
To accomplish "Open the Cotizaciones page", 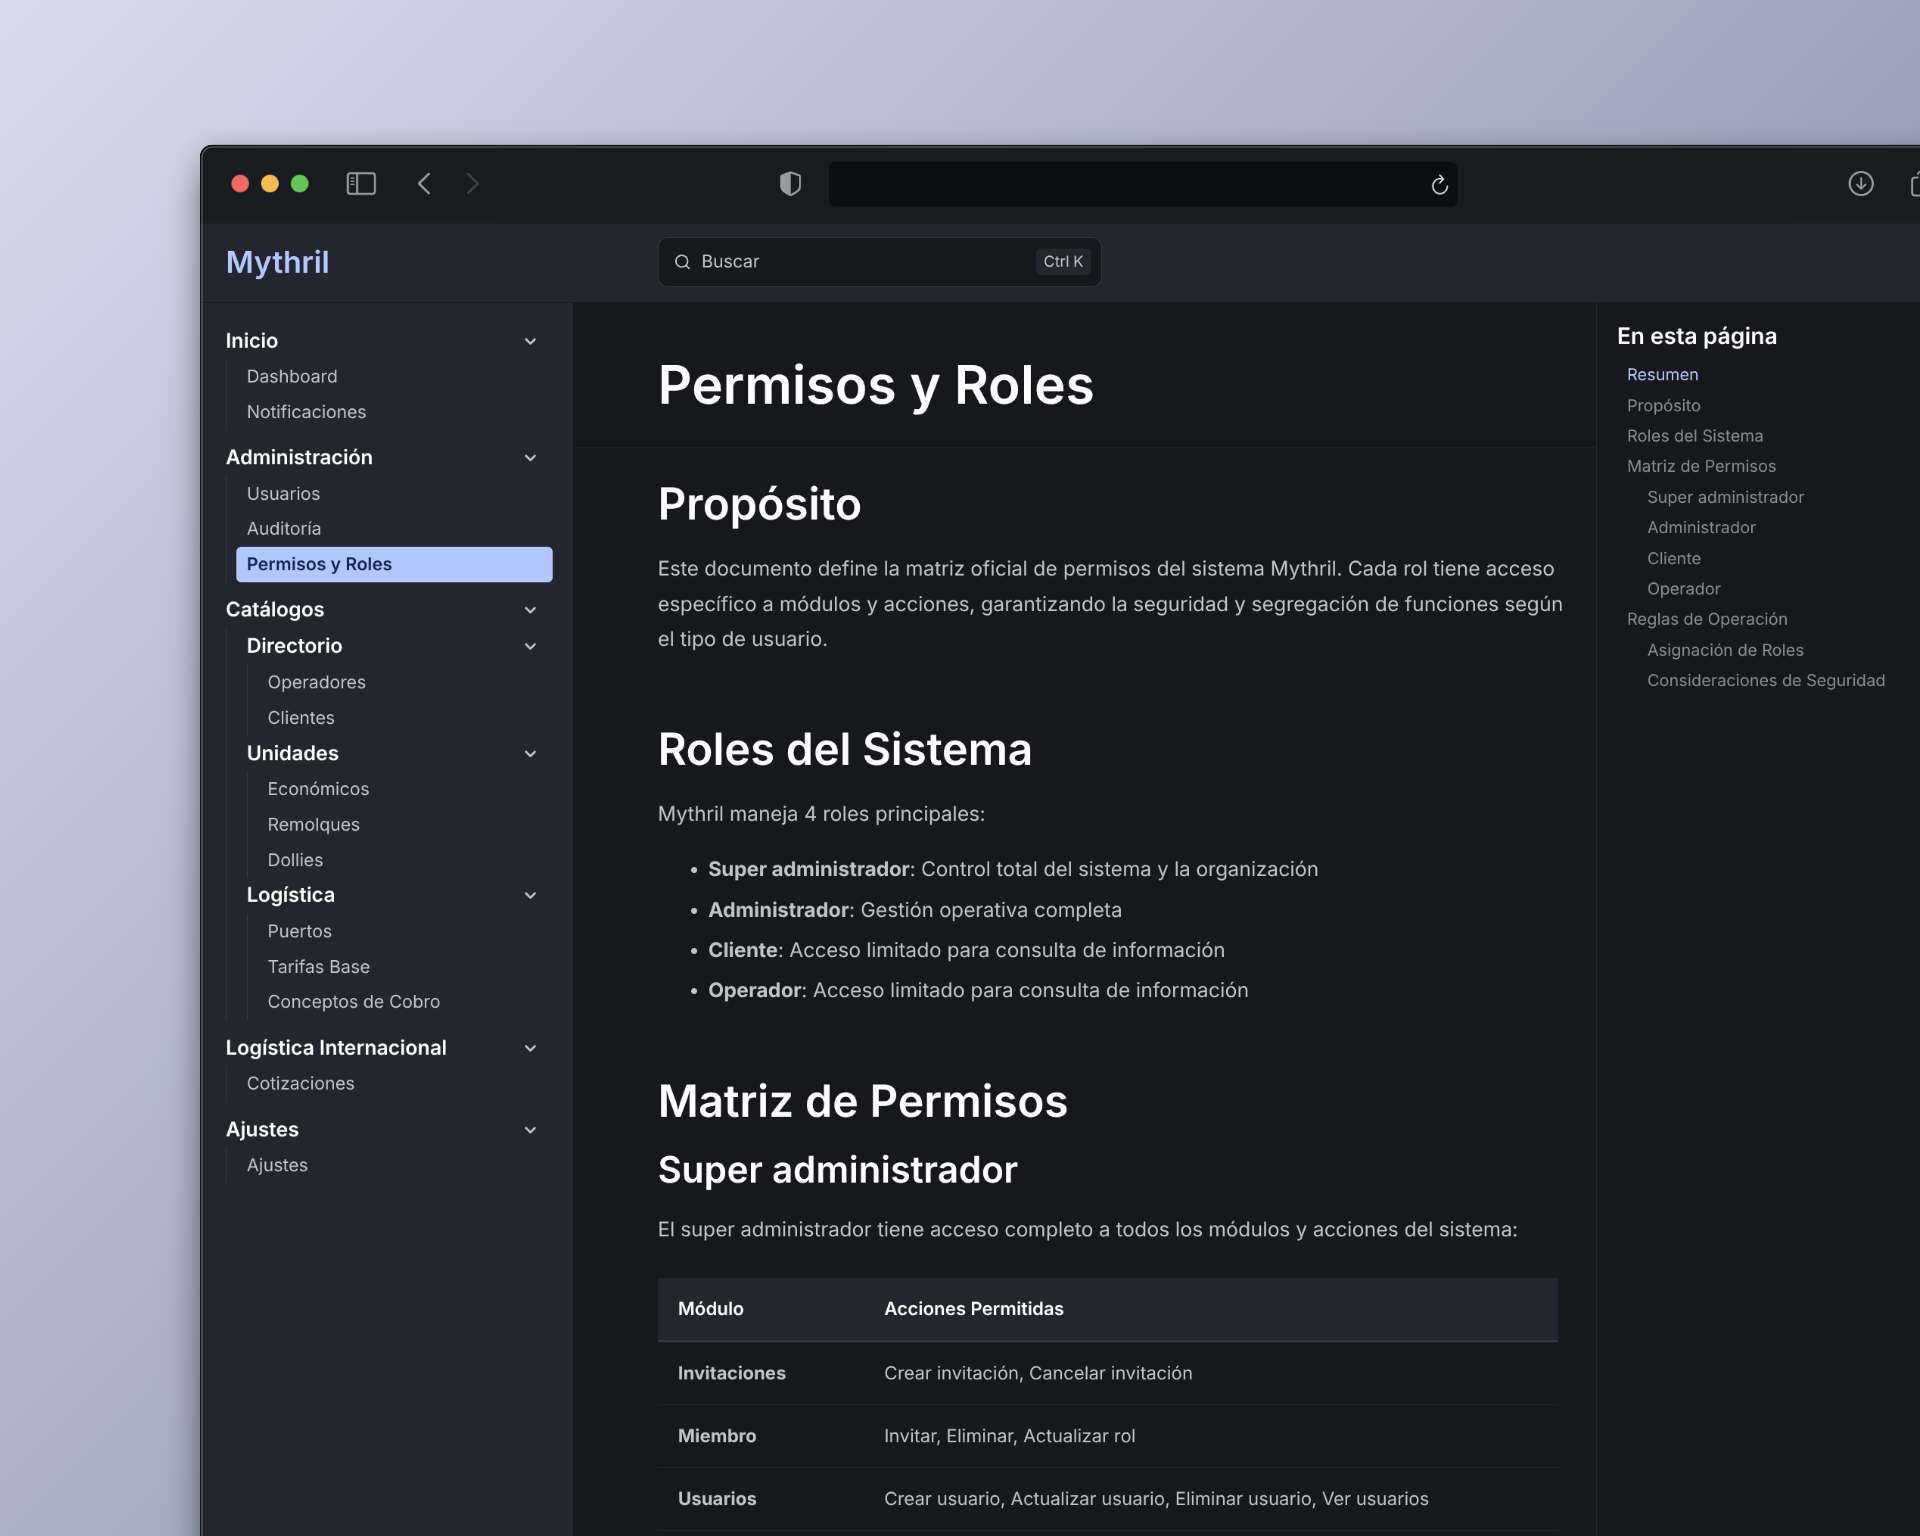I will (x=300, y=1084).
